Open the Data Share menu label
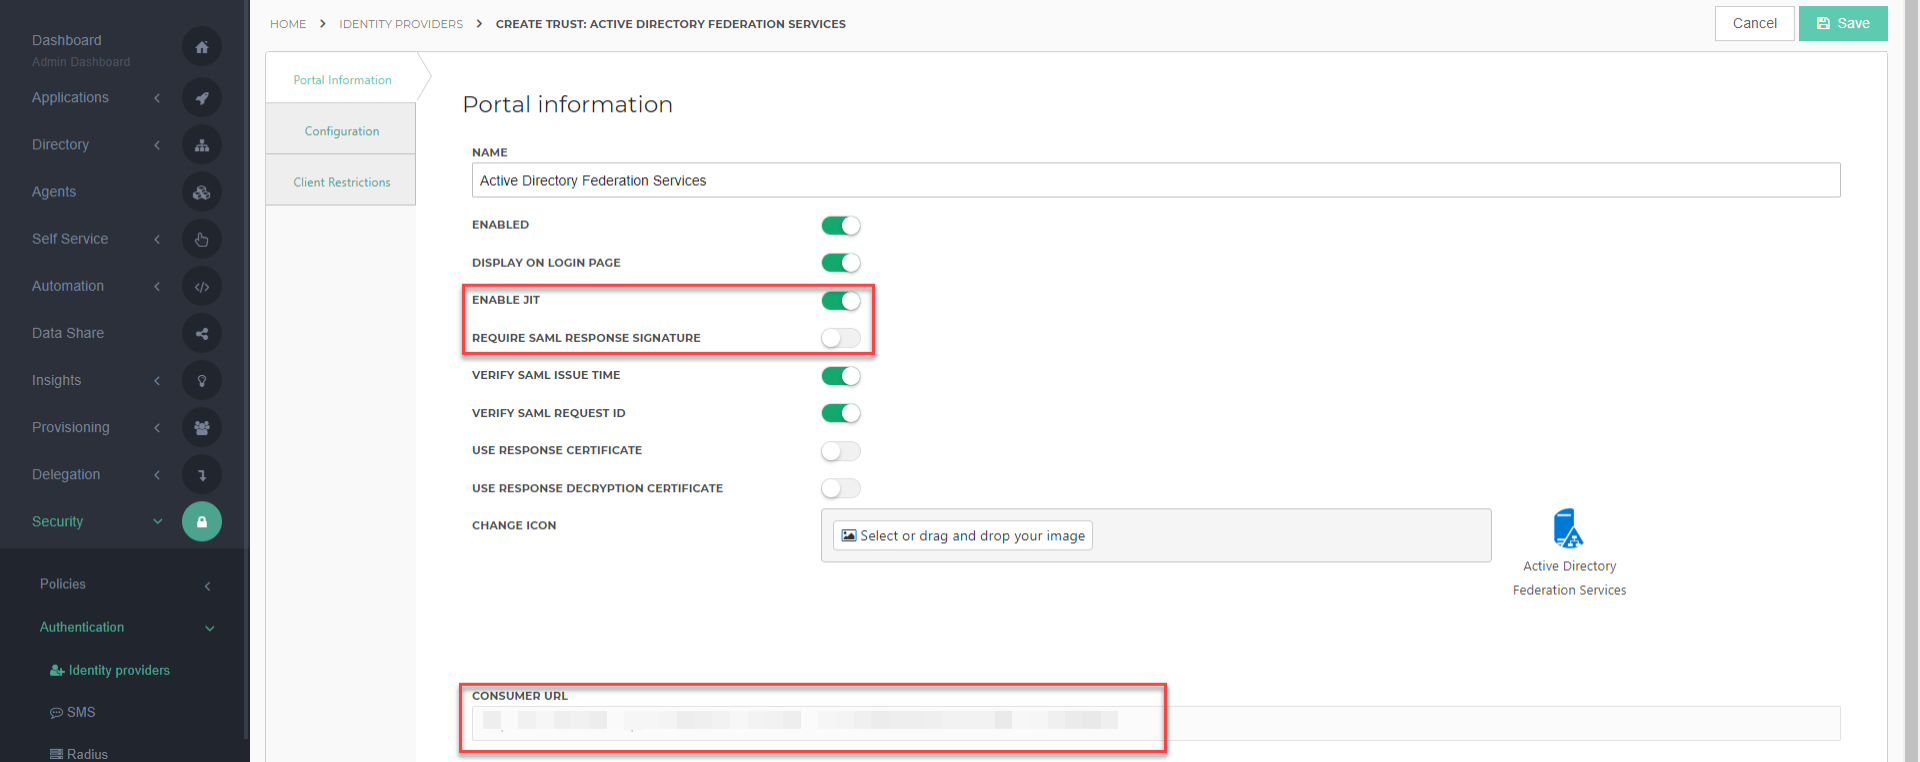 pos(68,333)
